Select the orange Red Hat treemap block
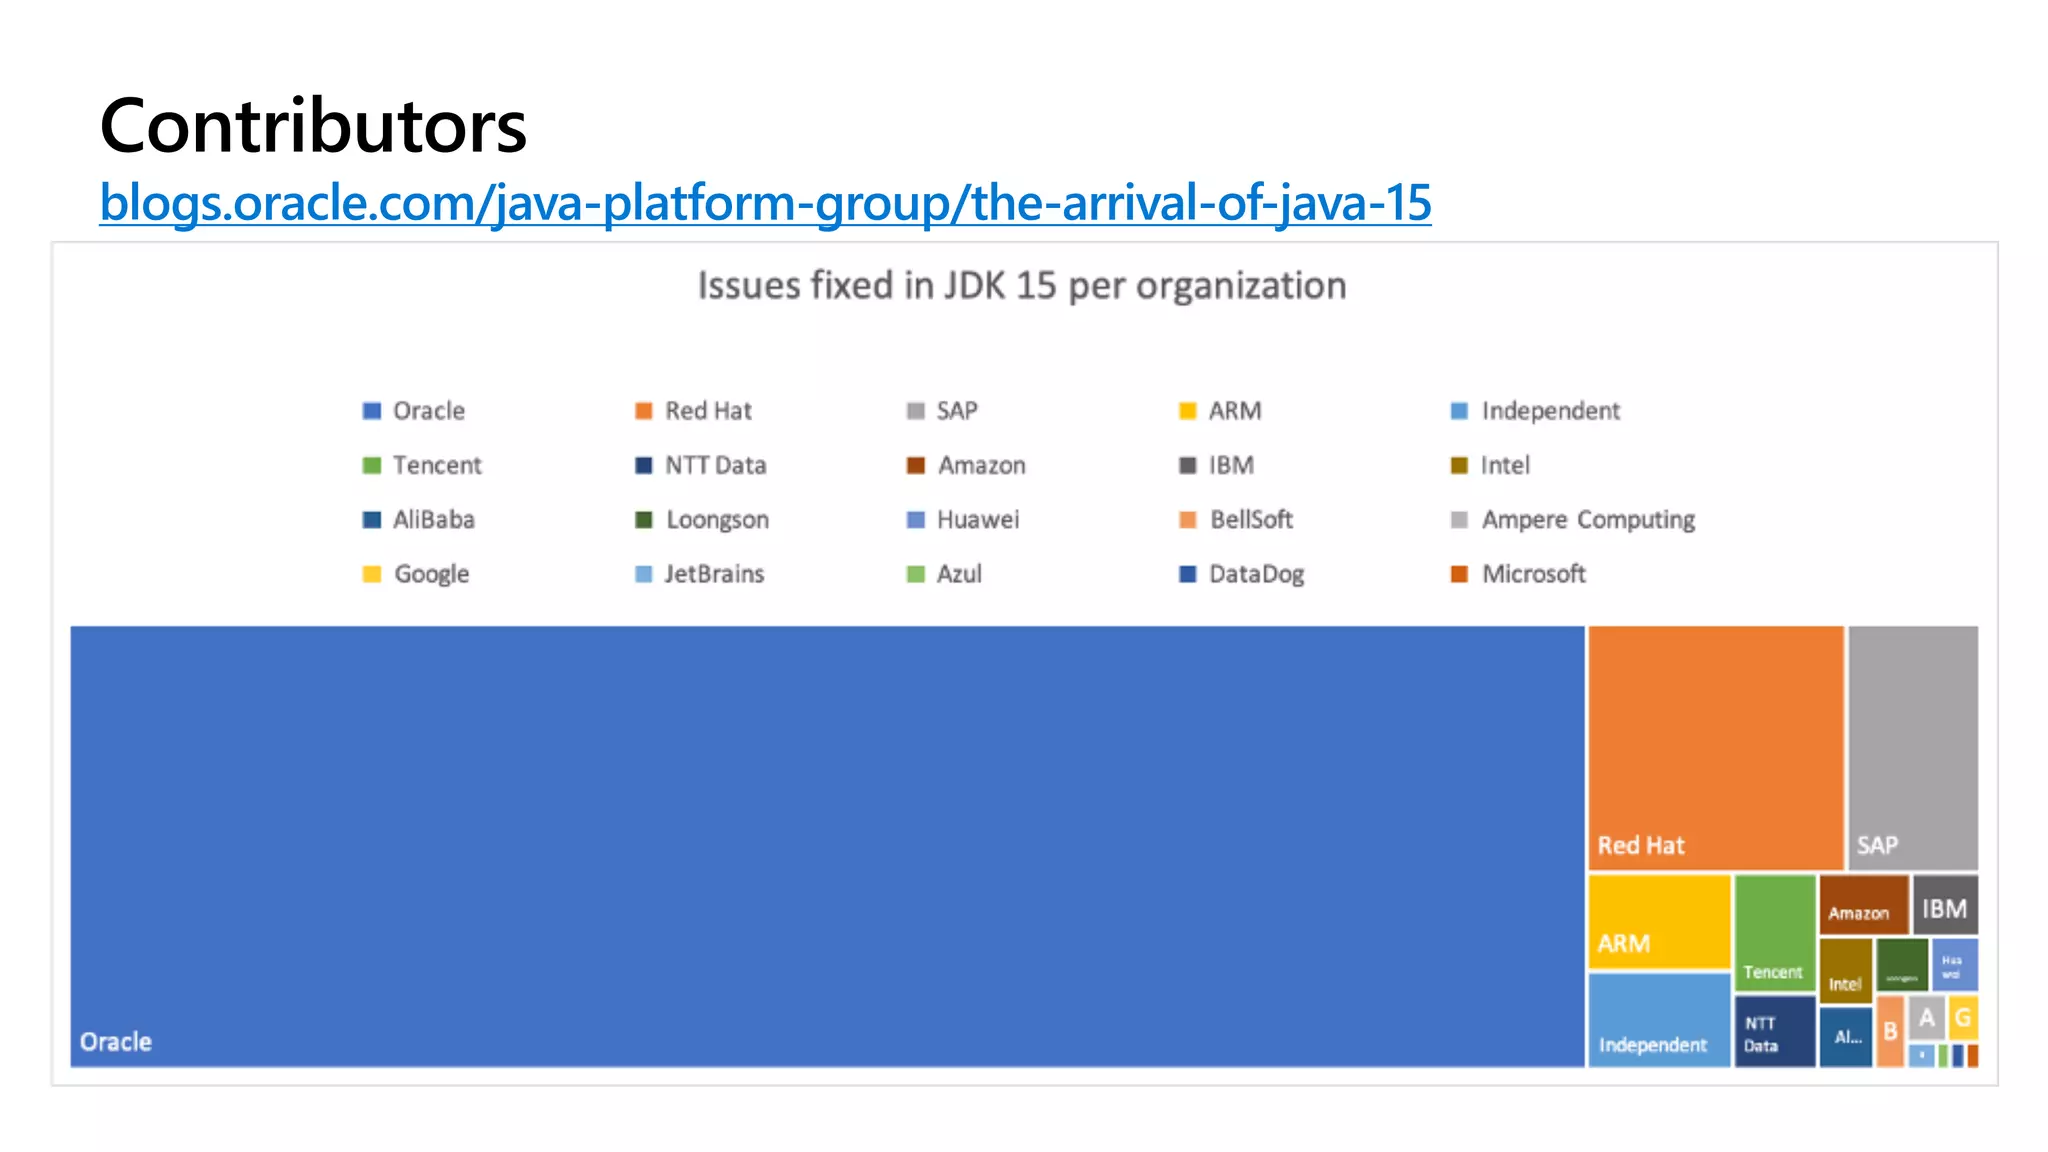Viewport: 2048px width, 1152px height. tap(1716, 748)
